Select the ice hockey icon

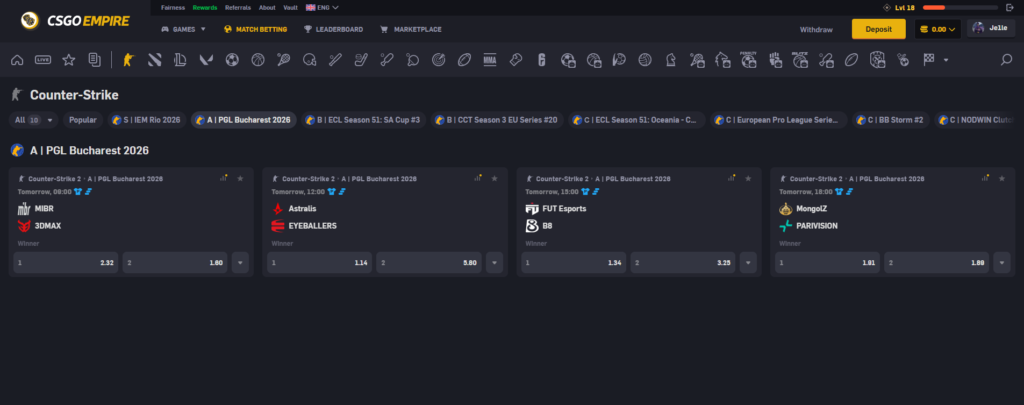(361, 60)
